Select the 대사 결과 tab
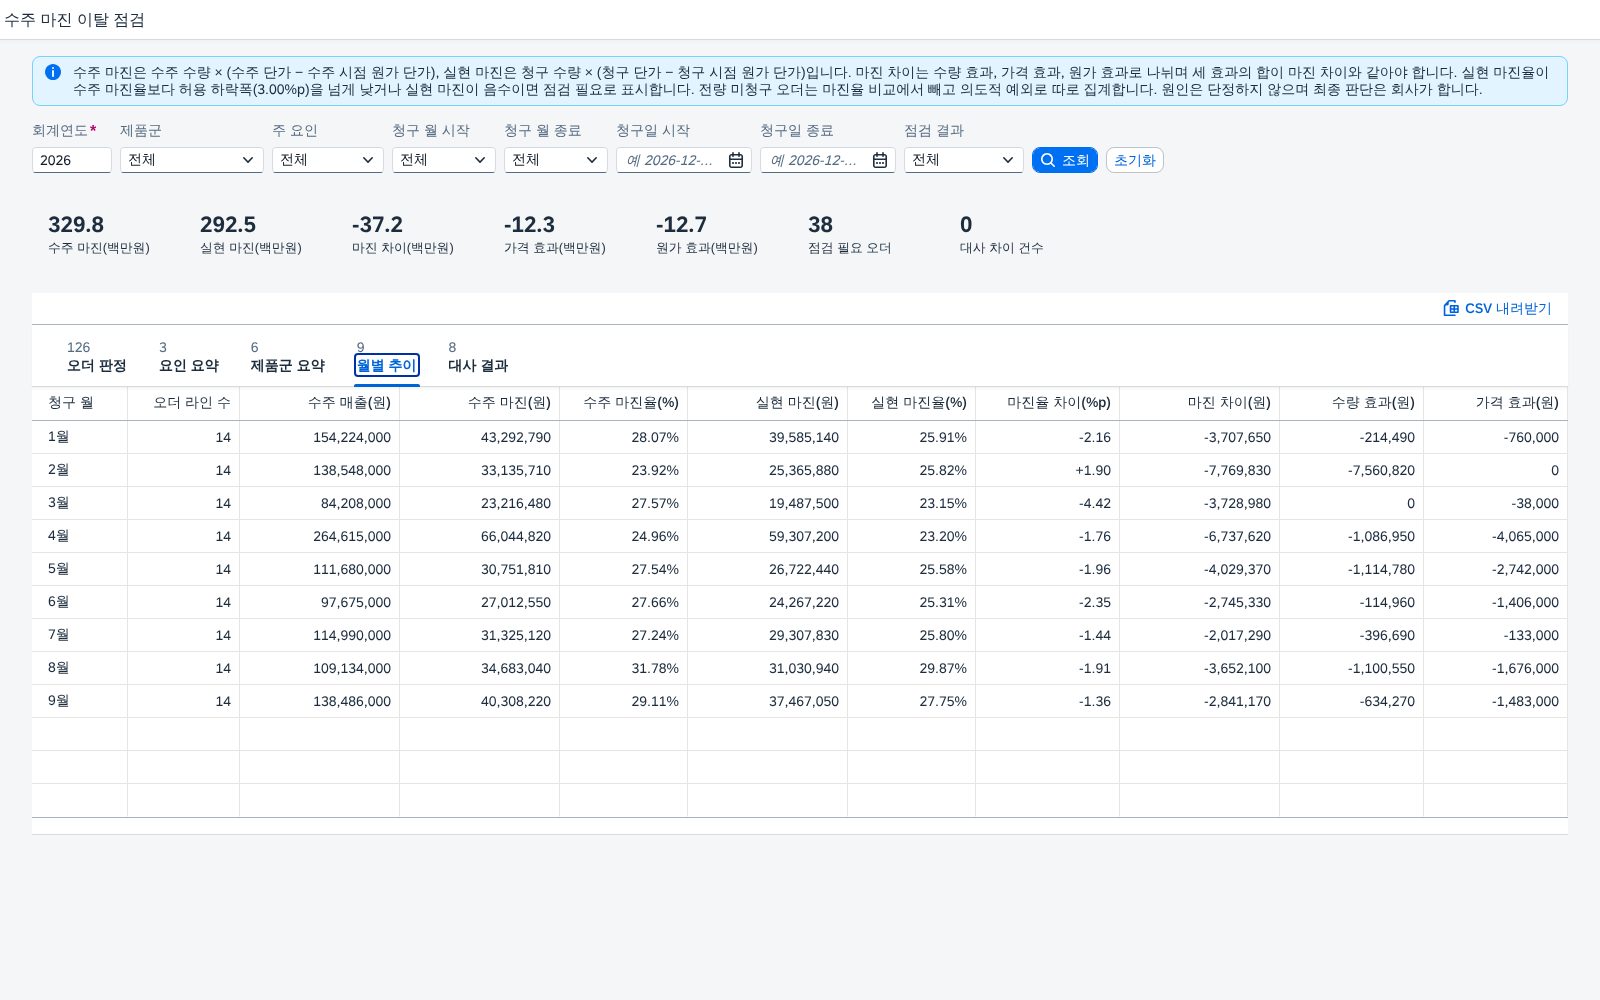 click(x=478, y=357)
